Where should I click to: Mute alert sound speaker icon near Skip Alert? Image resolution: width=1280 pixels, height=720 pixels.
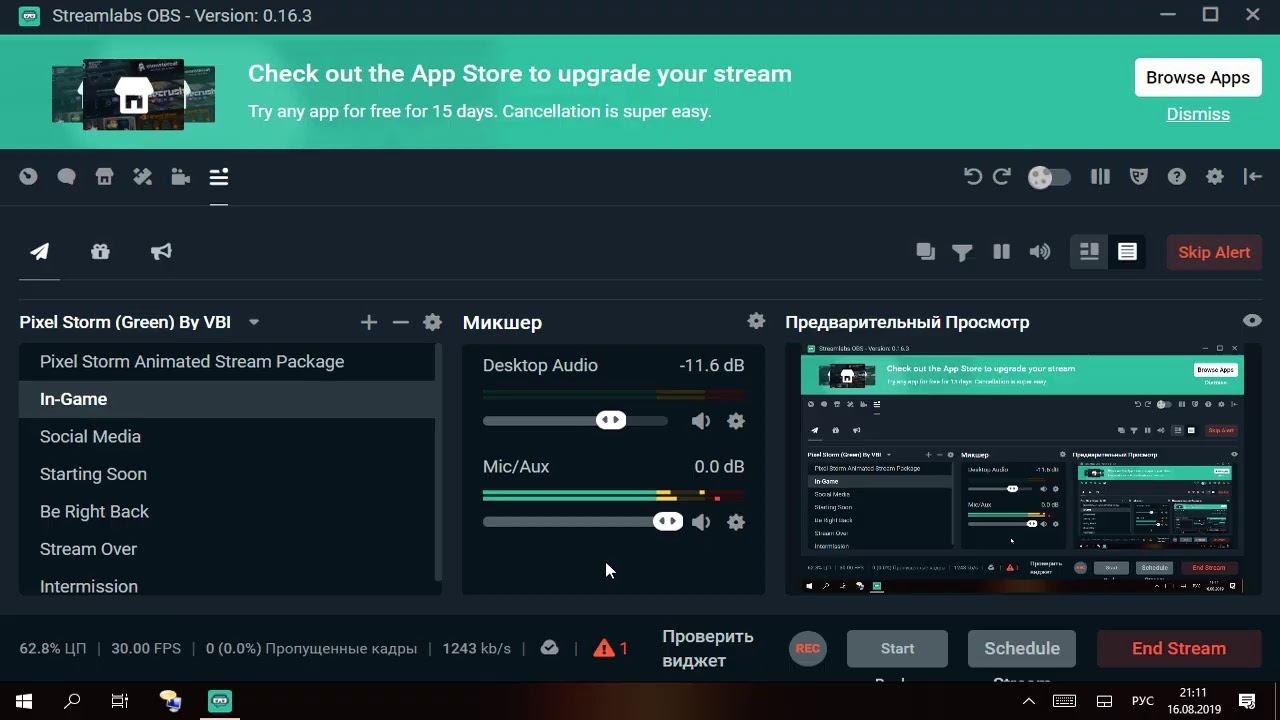click(1040, 252)
